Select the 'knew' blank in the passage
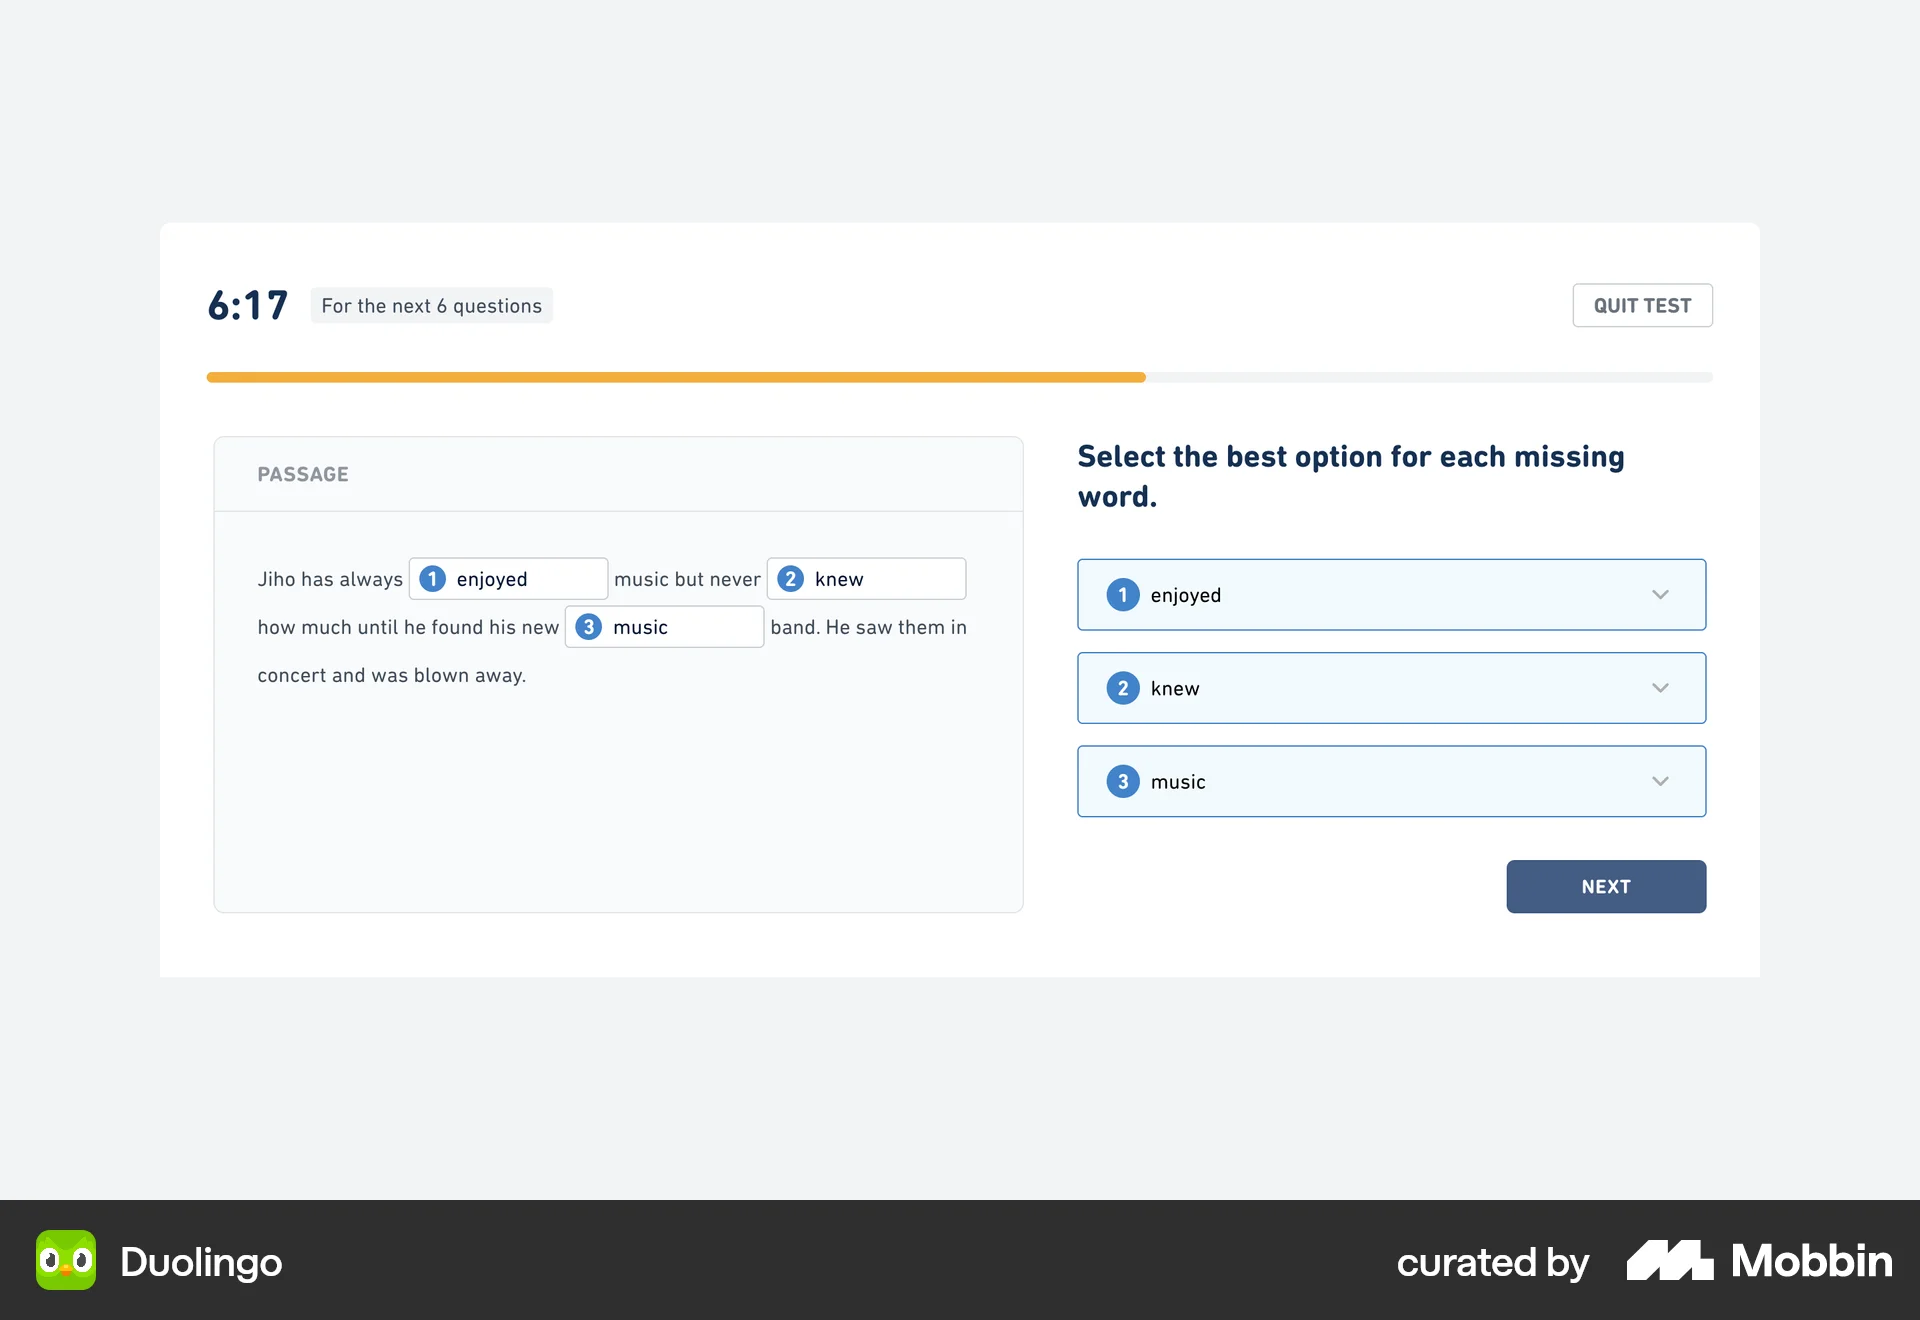This screenshot has height=1320, width=1920. point(866,579)
